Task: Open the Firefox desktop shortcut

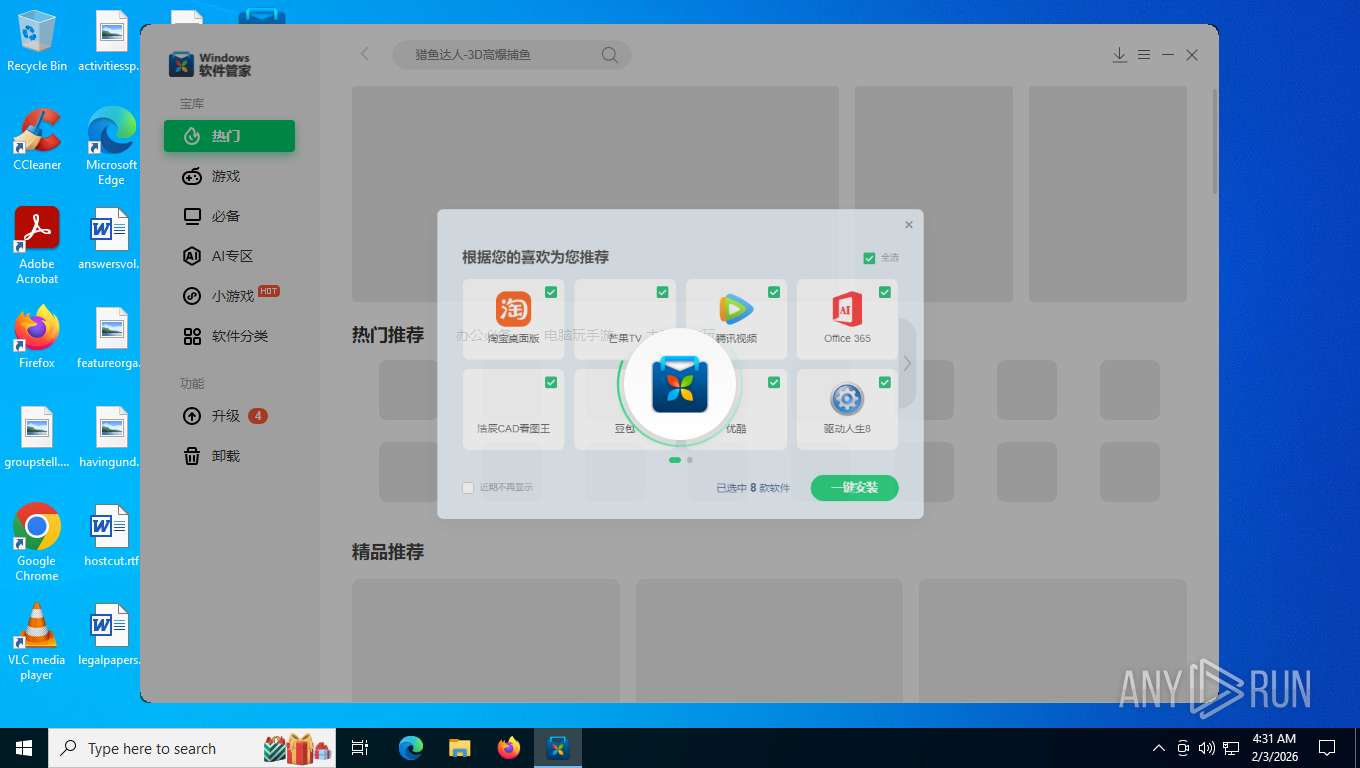Action: (x=37, y=338)
